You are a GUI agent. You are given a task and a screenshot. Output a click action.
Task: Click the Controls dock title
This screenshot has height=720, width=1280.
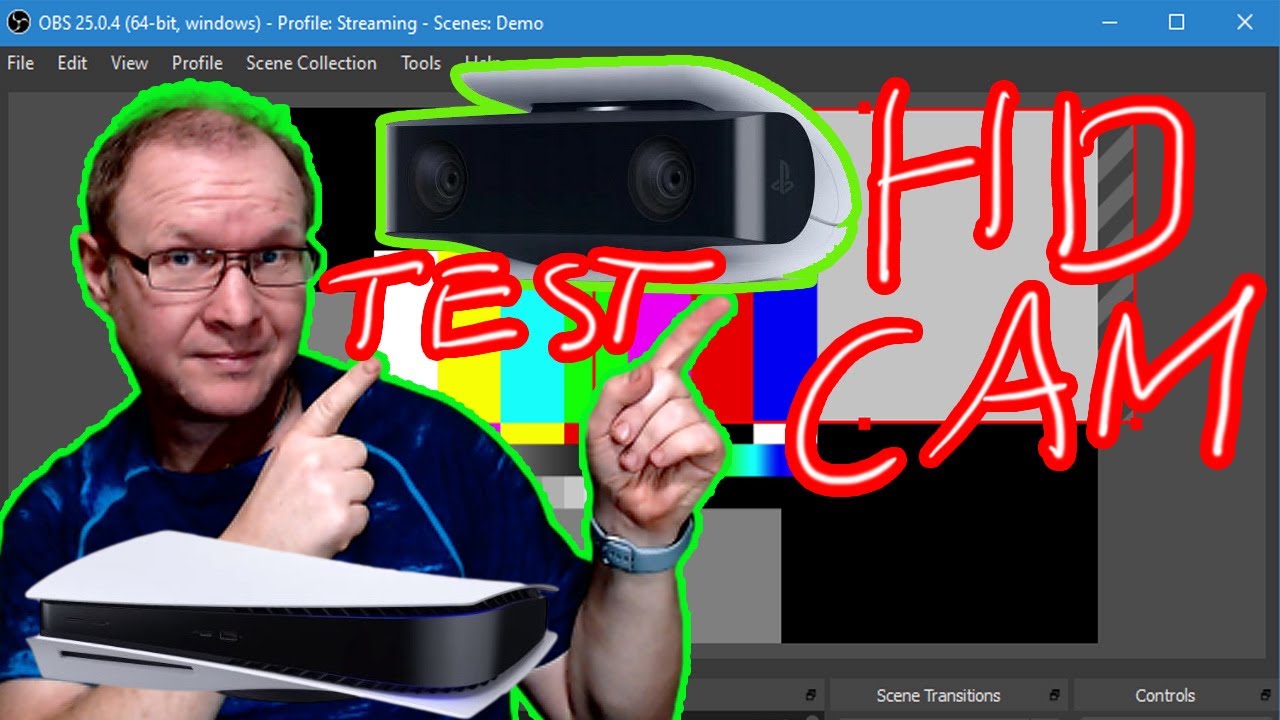coord(1165,695)
